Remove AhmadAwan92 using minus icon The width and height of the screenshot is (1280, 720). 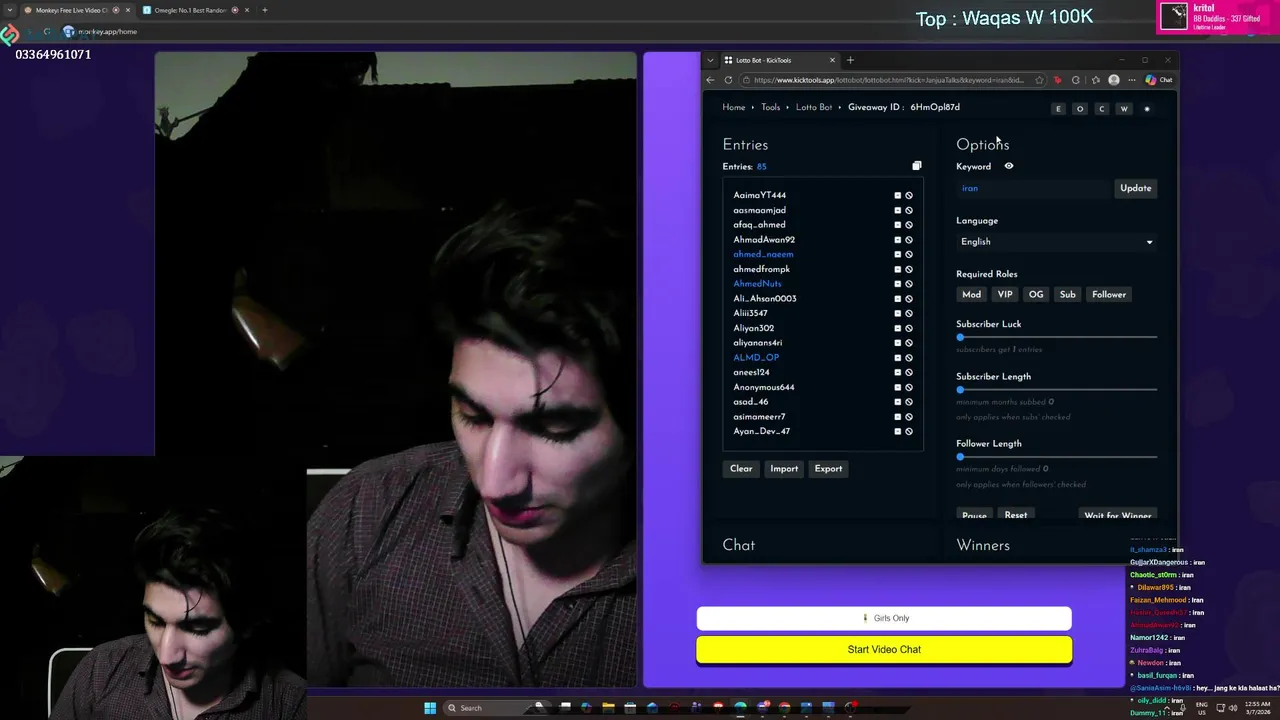897,240
